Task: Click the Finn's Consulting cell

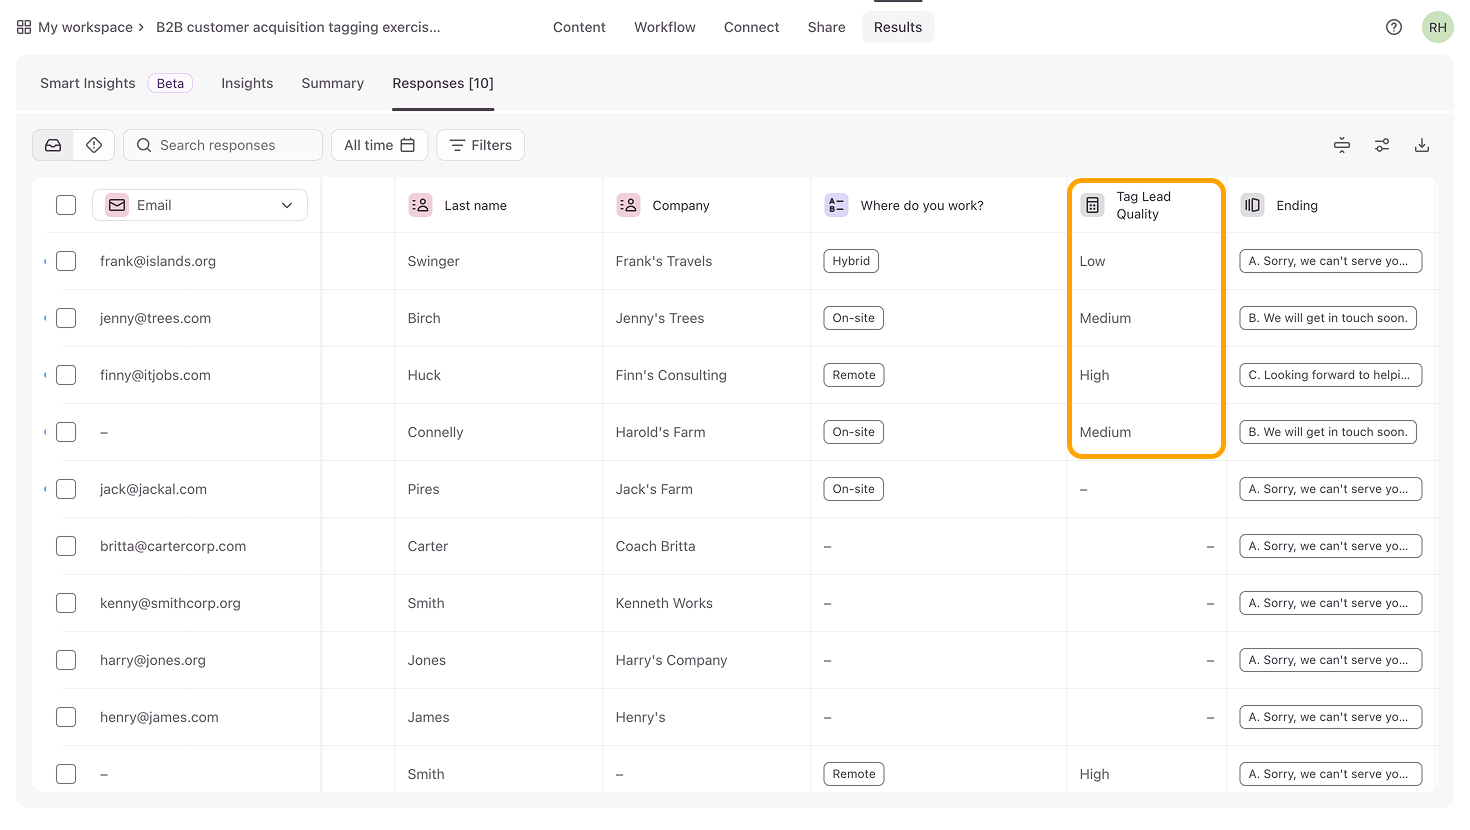Action: tap(671, 375)
